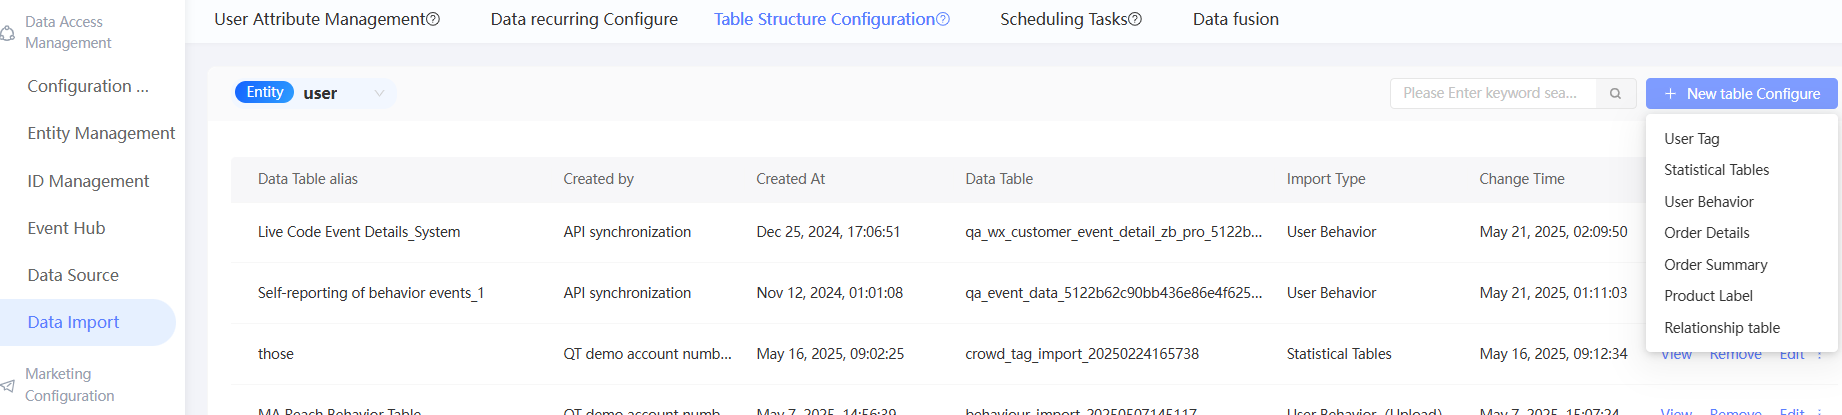This screenshot has width=1842, height=415.
Task: Go to Event Hub sidebar item
Action: [66, 228]
